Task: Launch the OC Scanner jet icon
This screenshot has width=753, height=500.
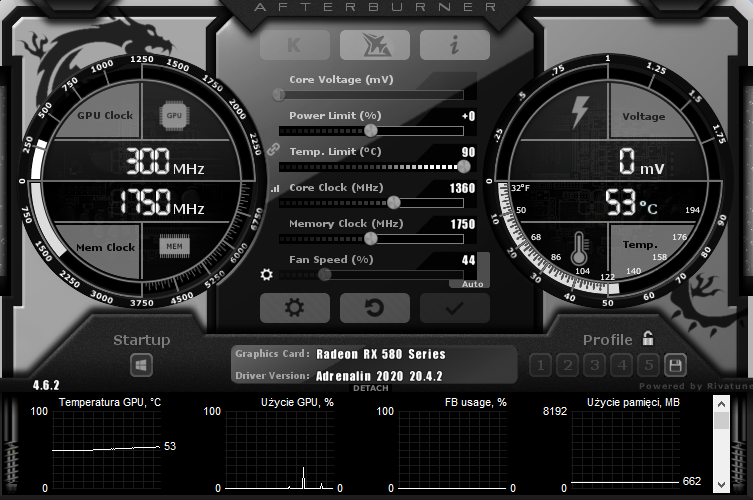Action: pos(375,45)
